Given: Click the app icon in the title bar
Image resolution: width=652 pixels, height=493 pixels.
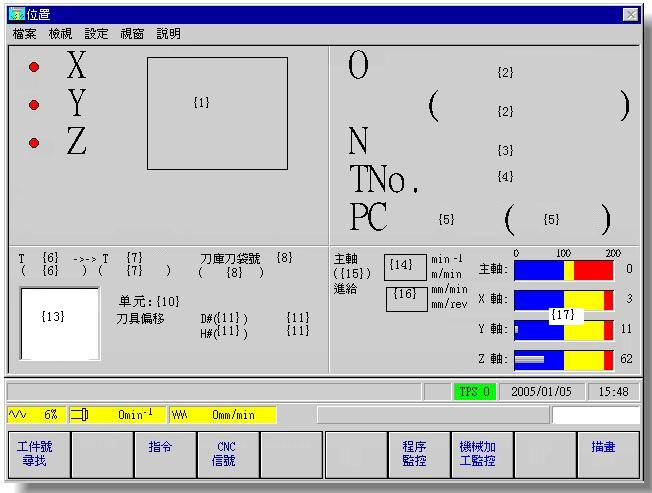Looking at the screenshot, I should click(16, 15).
